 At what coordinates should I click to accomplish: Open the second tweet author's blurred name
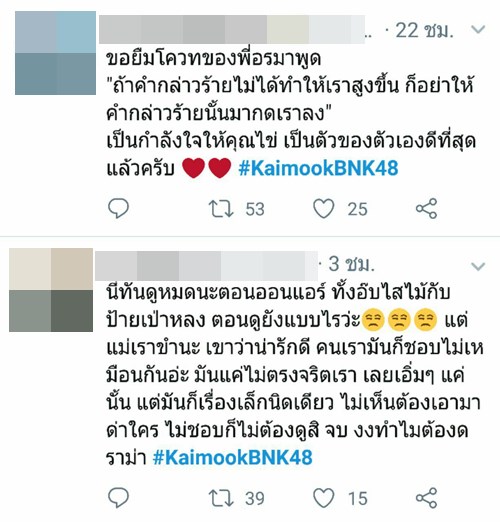(206, 266)
